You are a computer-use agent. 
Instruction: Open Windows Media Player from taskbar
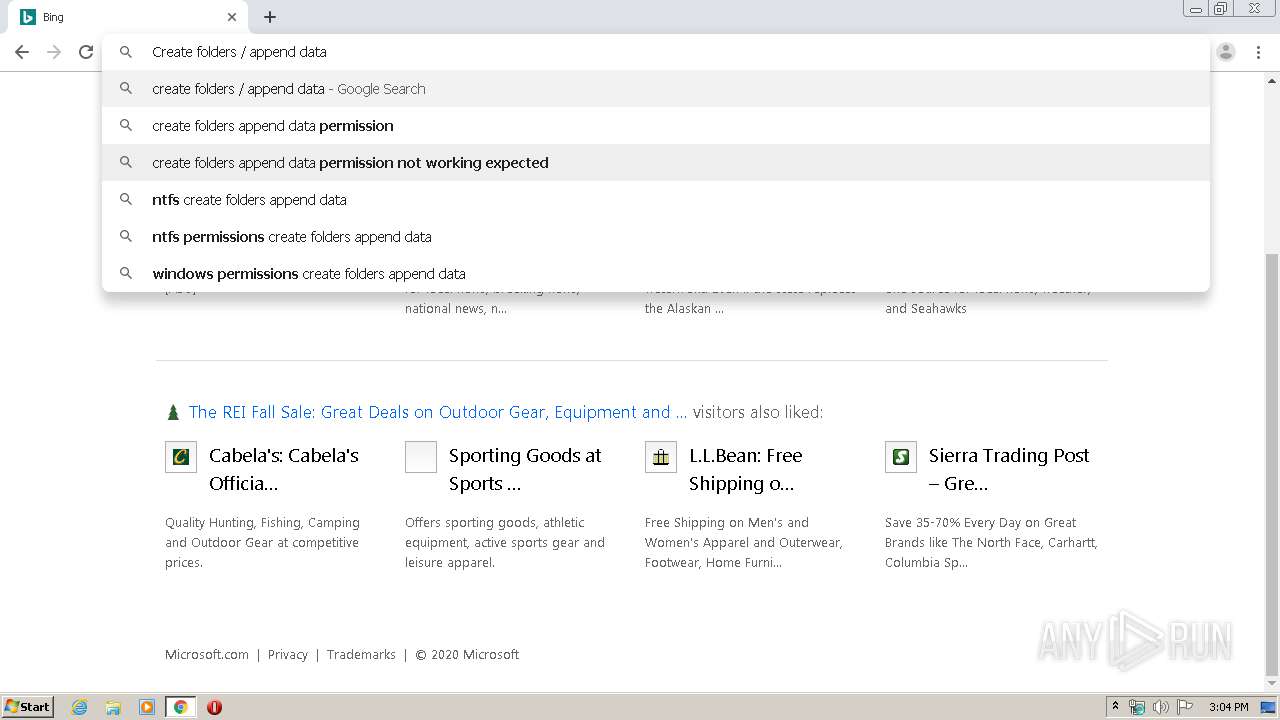pos(147,707)
